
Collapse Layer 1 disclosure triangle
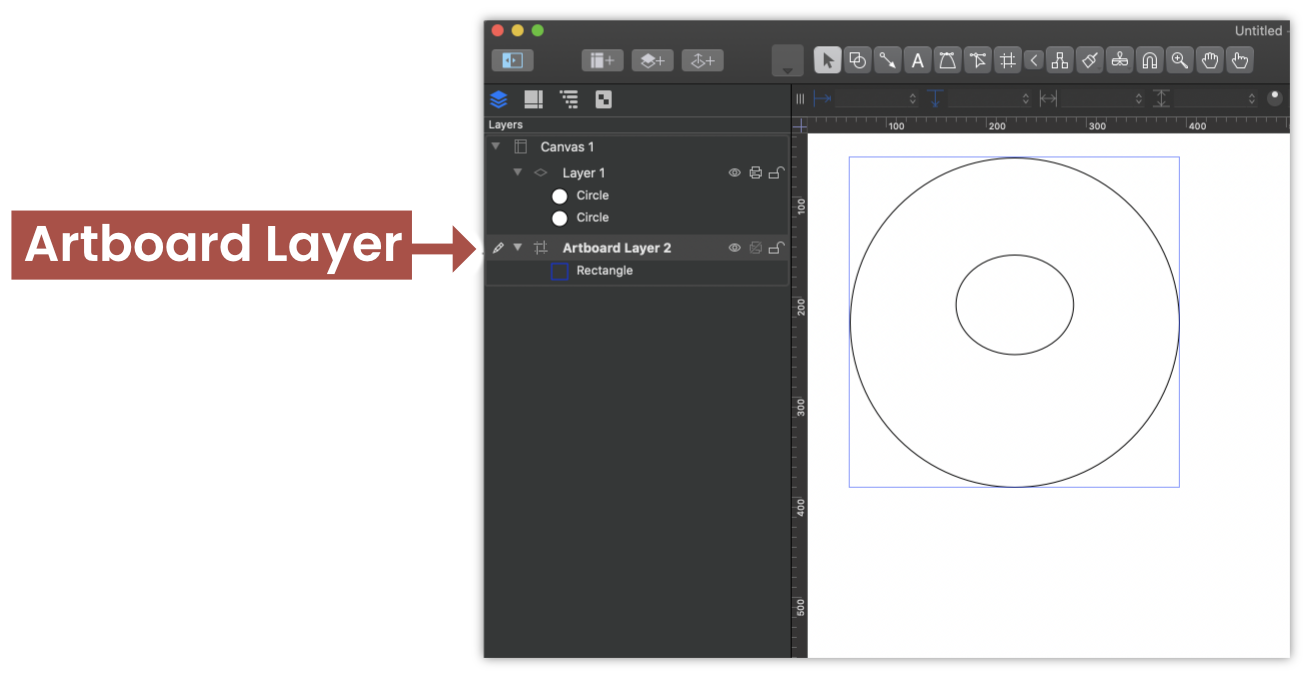tap(518, 173)
